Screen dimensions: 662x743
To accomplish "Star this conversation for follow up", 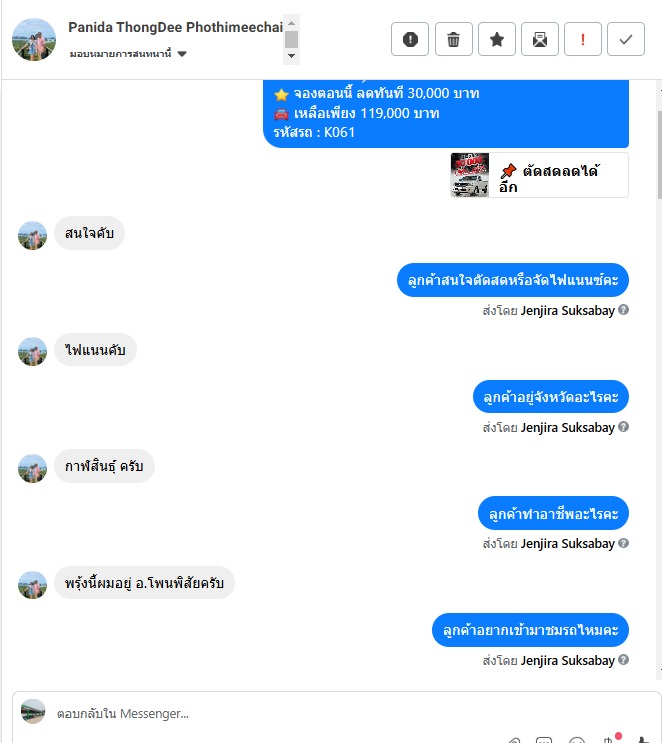I will point(497,39).
